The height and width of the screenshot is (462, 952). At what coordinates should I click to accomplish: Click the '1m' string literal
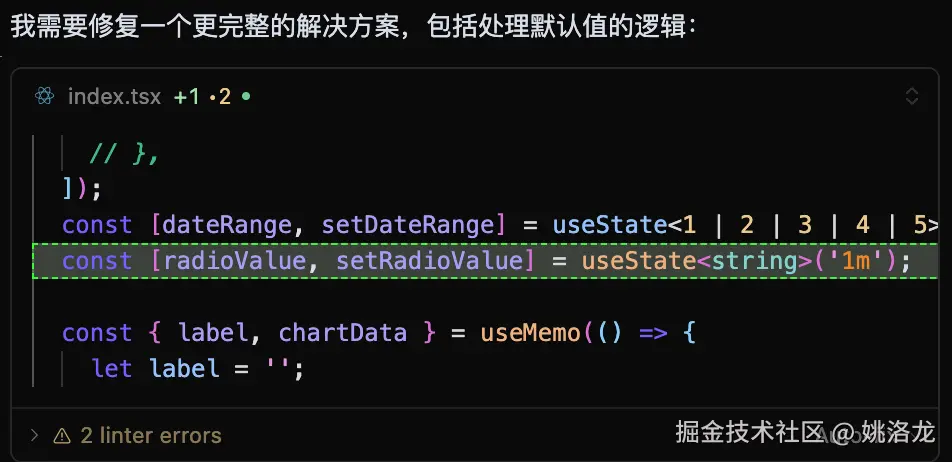coord(854,261)
